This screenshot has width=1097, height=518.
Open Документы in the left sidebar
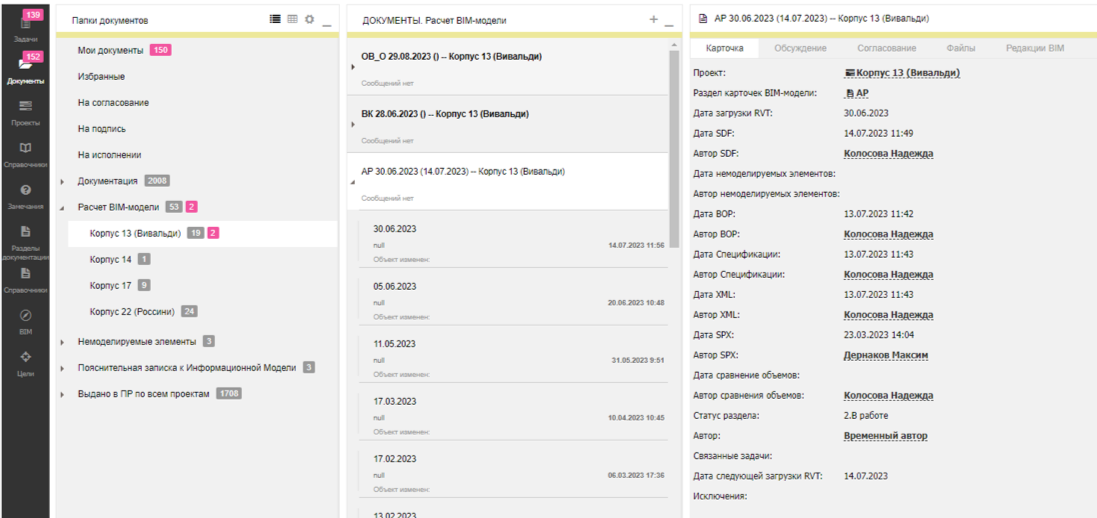point(25,70)
